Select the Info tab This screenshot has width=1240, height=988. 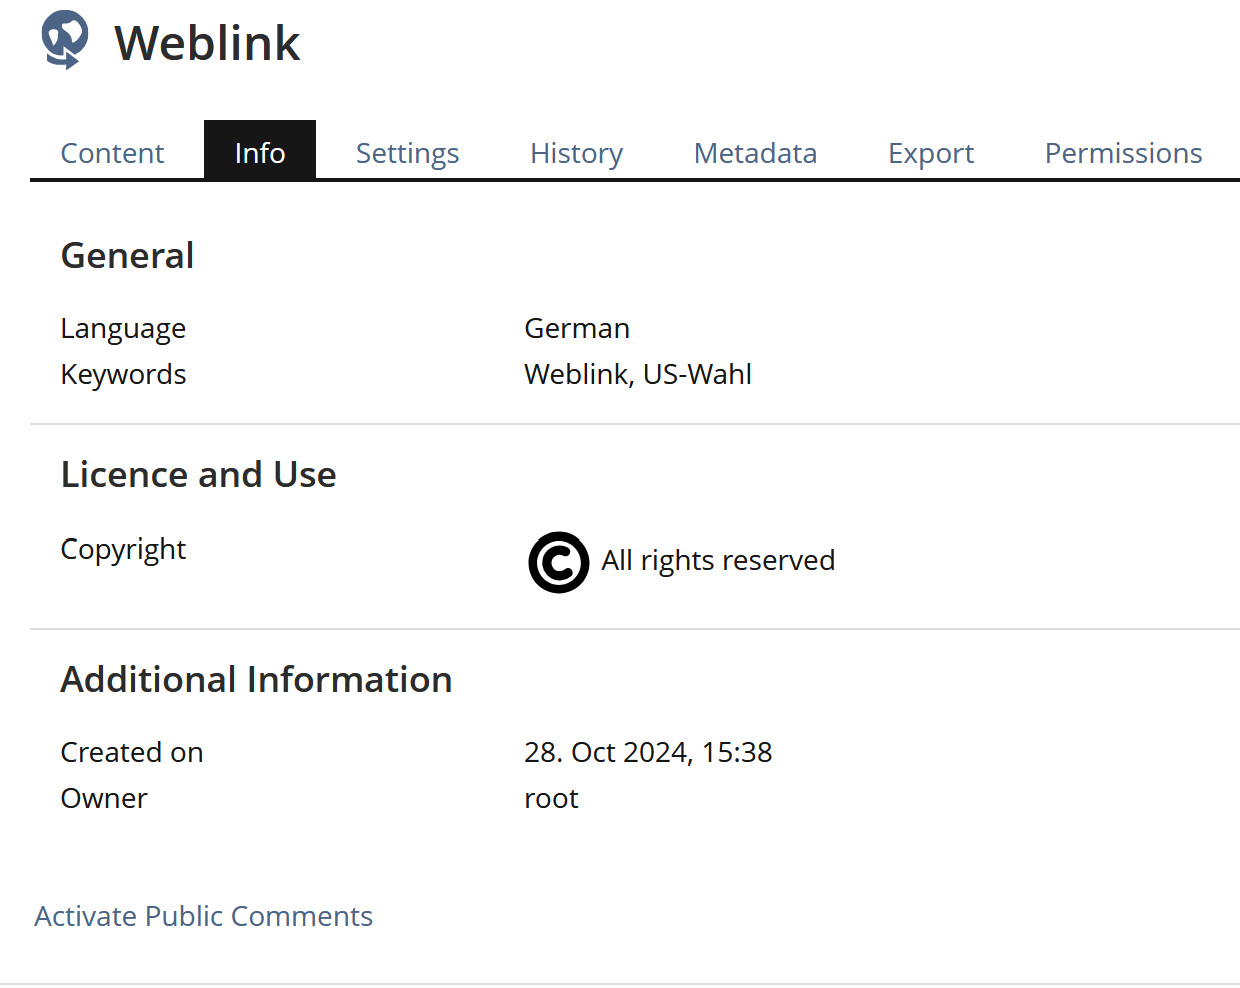point(260,153)
